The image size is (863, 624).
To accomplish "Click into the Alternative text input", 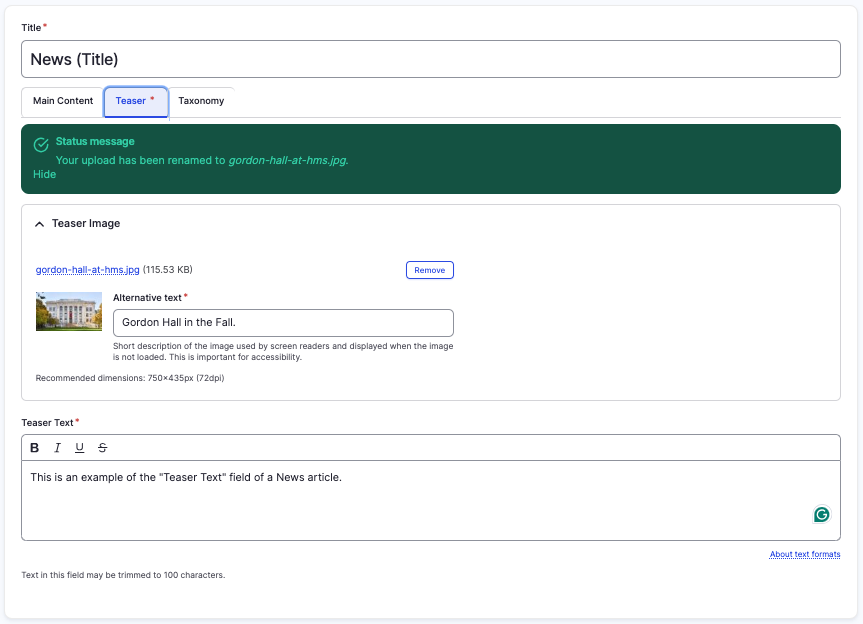I will coord(283,323).
